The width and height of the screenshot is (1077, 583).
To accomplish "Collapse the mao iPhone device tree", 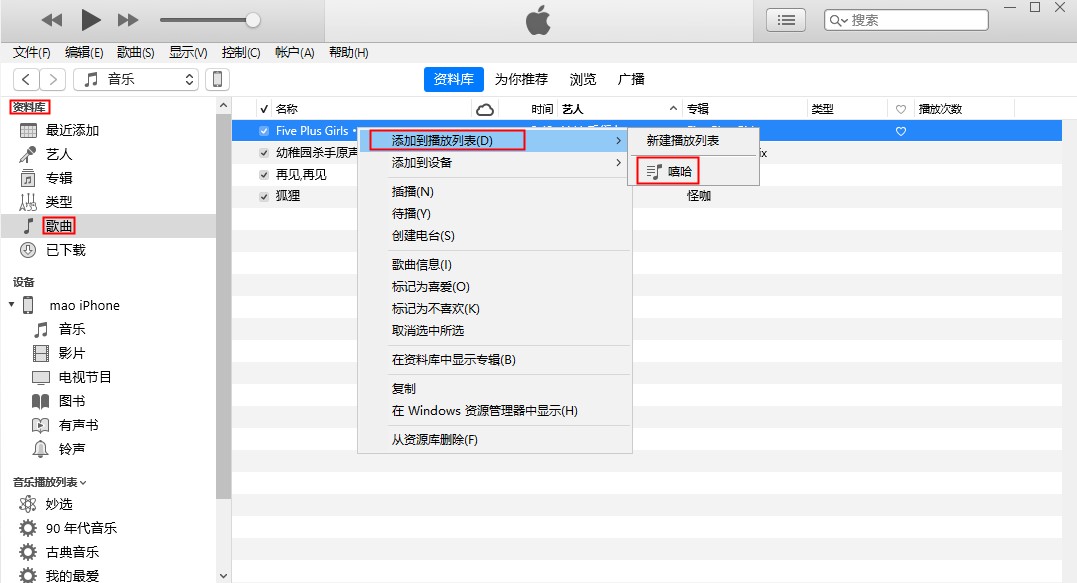I will tap(12, 305).
